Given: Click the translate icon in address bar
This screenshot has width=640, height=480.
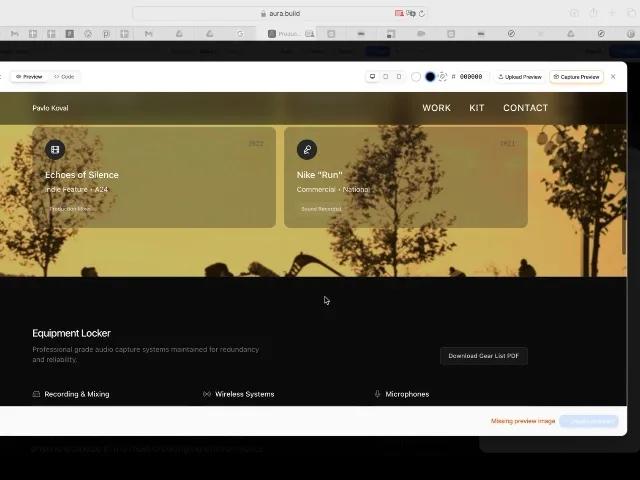Looking at the screenshot, I should click(x=411, y=13).
